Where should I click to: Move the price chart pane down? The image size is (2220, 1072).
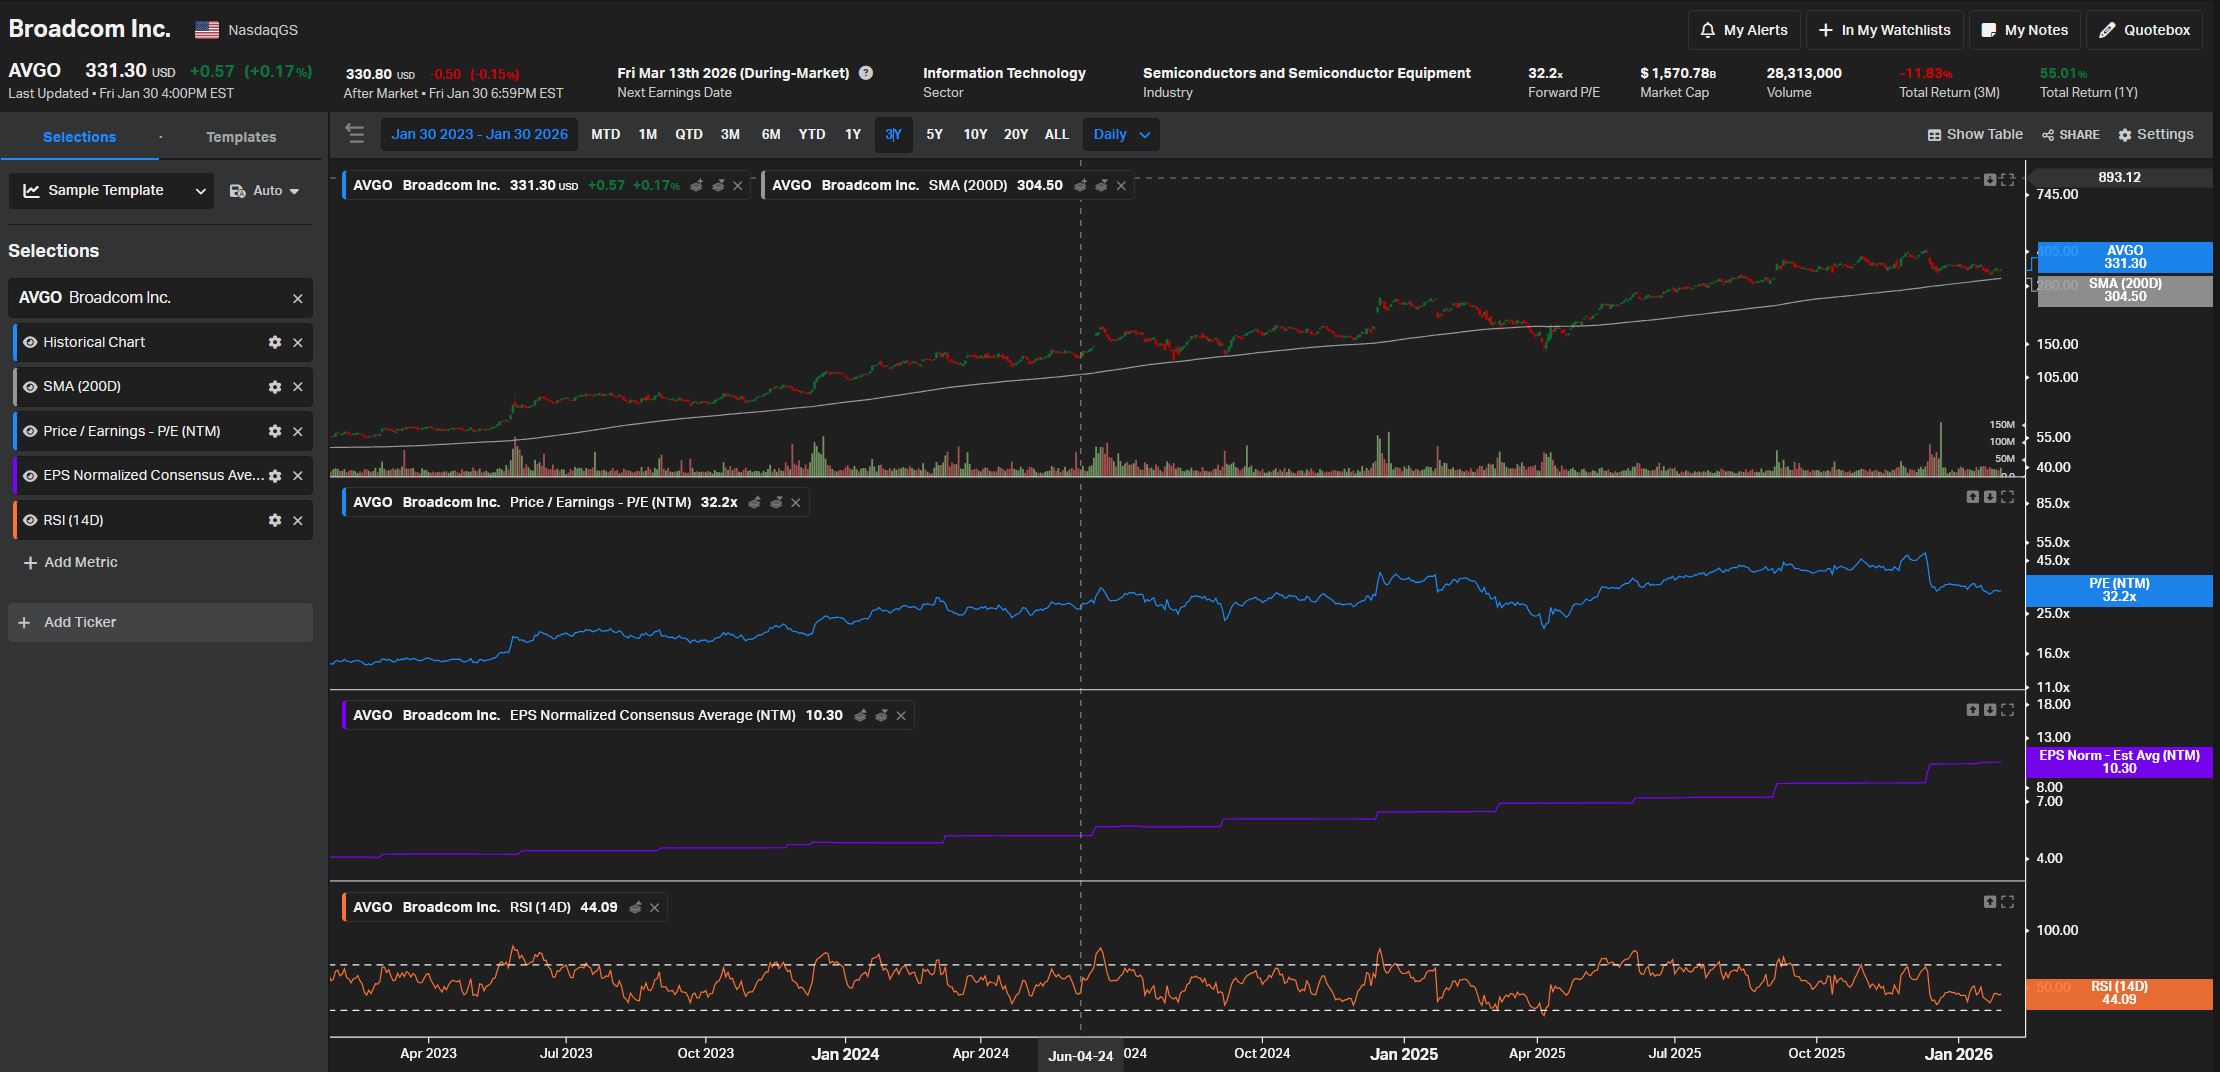tap(1990, 180)
